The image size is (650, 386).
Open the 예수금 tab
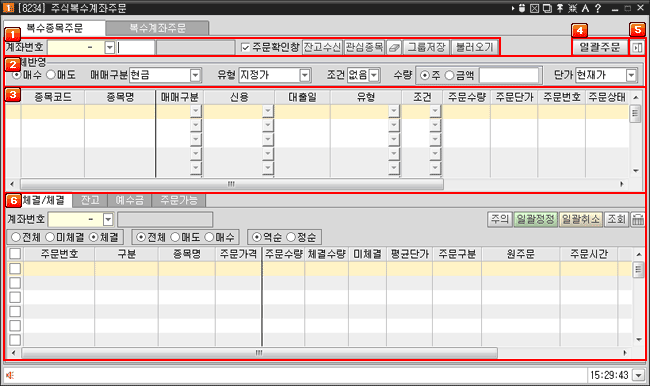click(129, 201)
